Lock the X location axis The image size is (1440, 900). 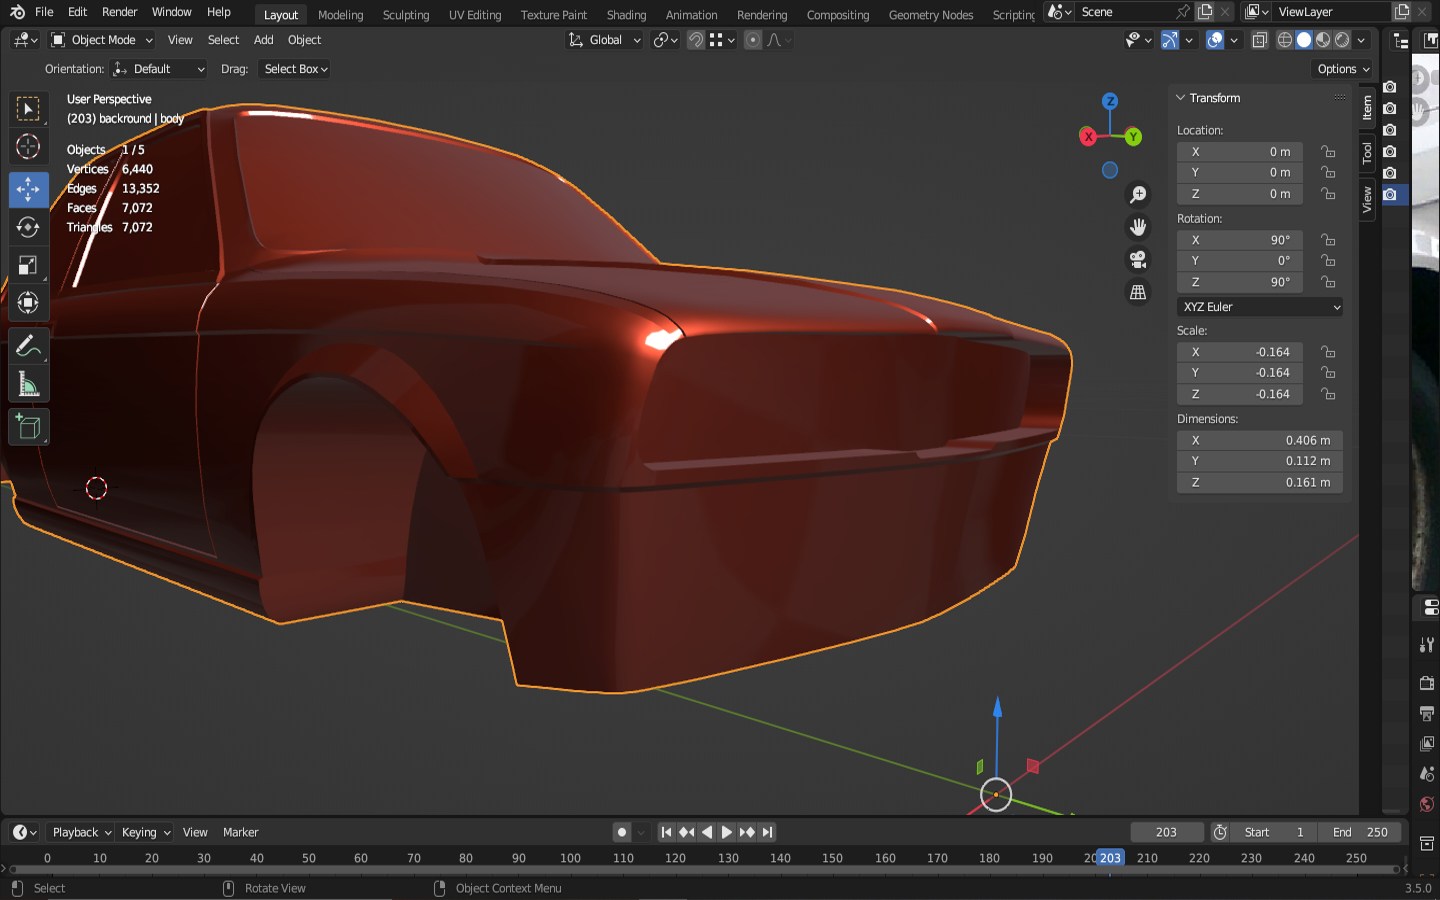coord(1328,152)
